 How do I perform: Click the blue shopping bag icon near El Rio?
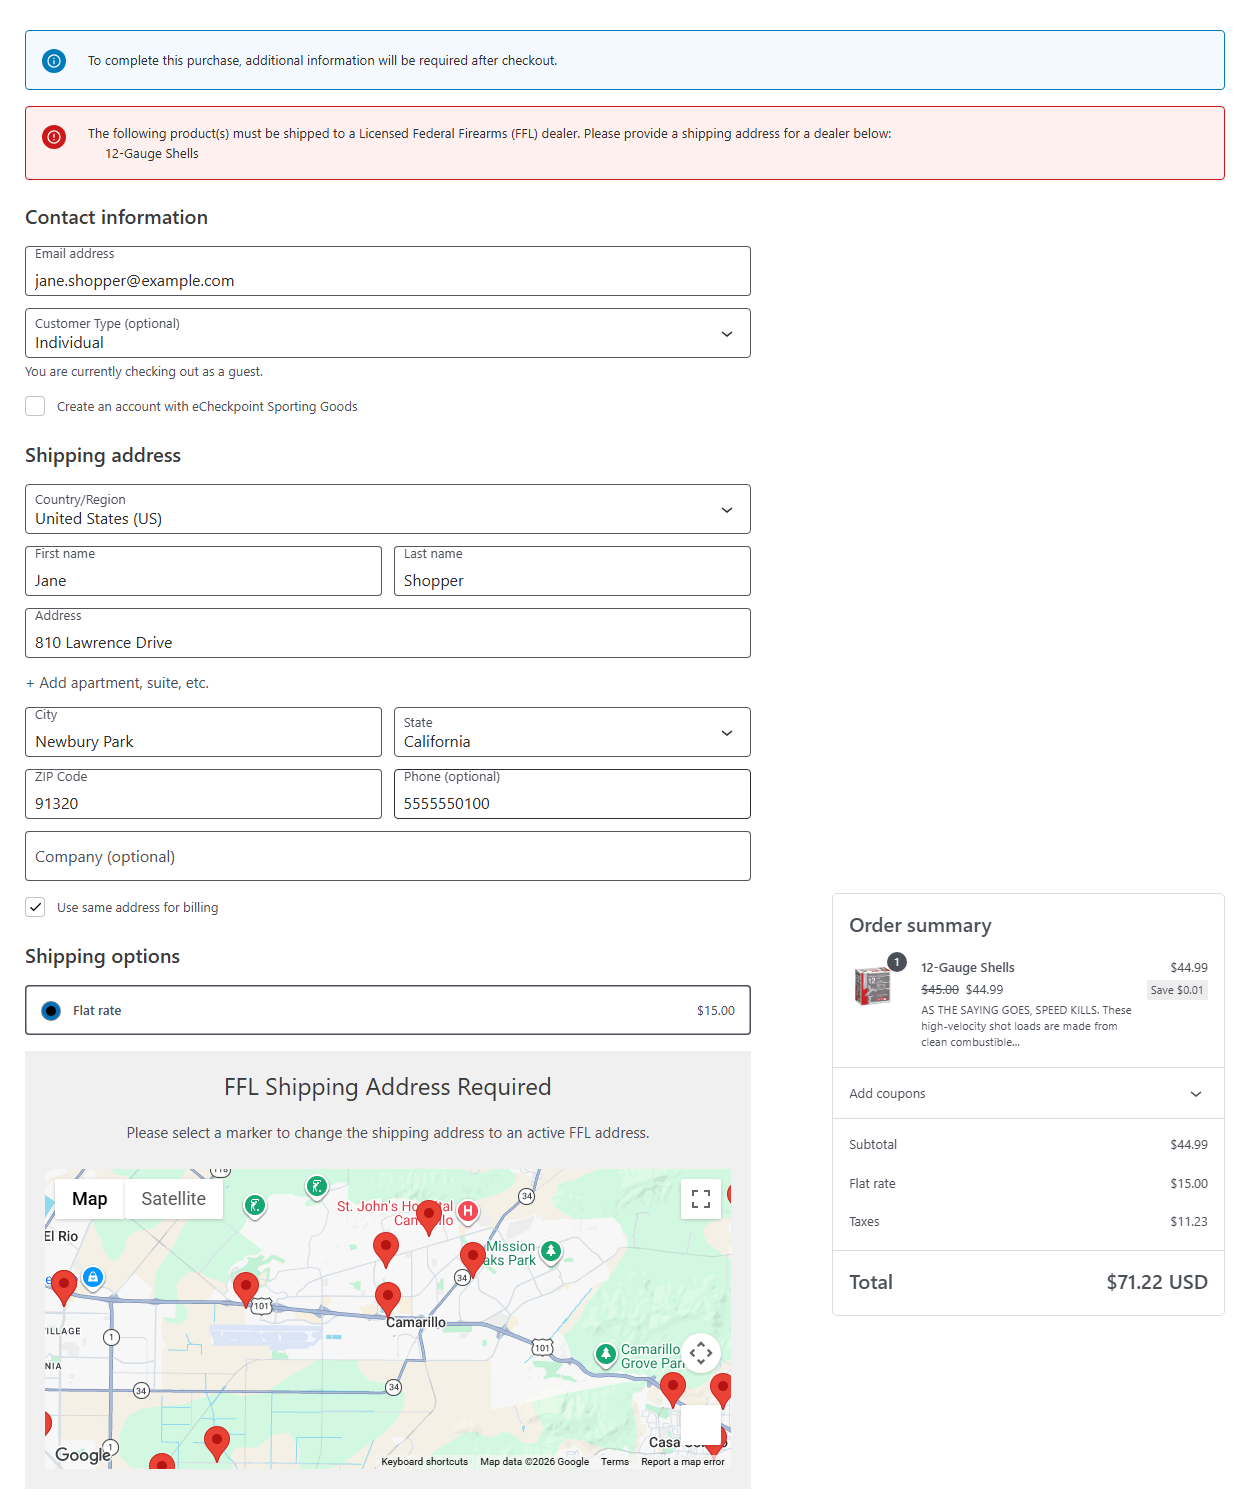coord(93,1277)
